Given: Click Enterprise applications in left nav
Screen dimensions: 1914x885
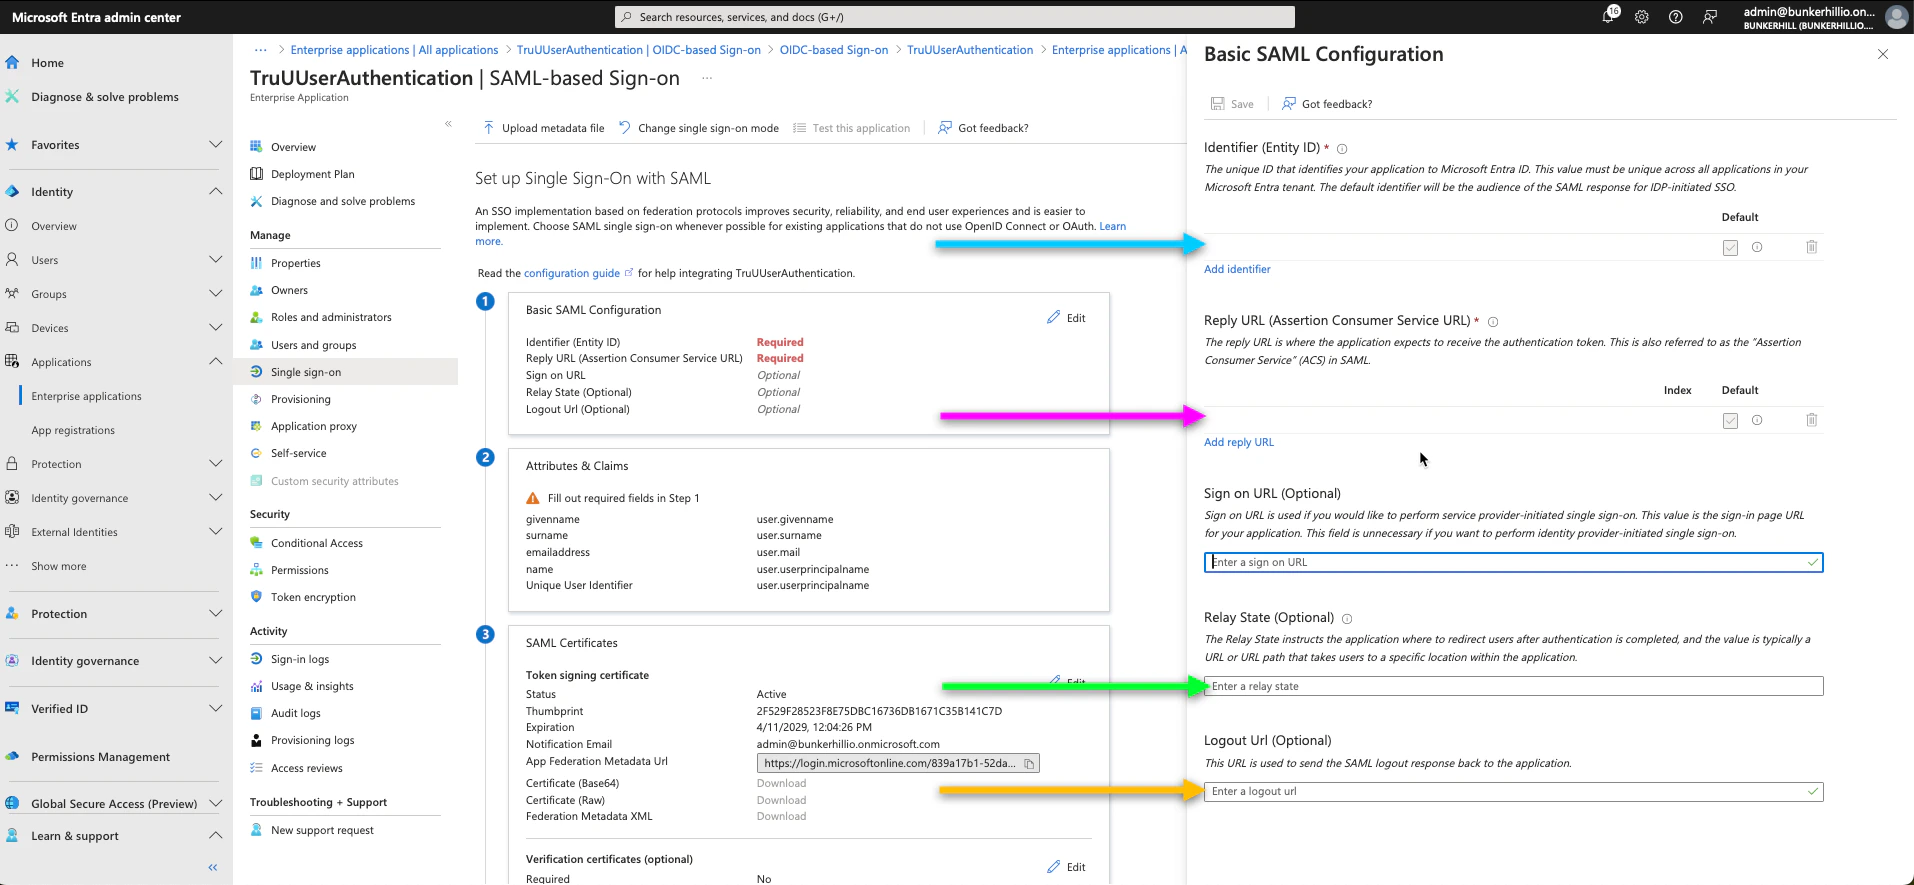Looking at the screenshot, I should [x=86, y=396].
